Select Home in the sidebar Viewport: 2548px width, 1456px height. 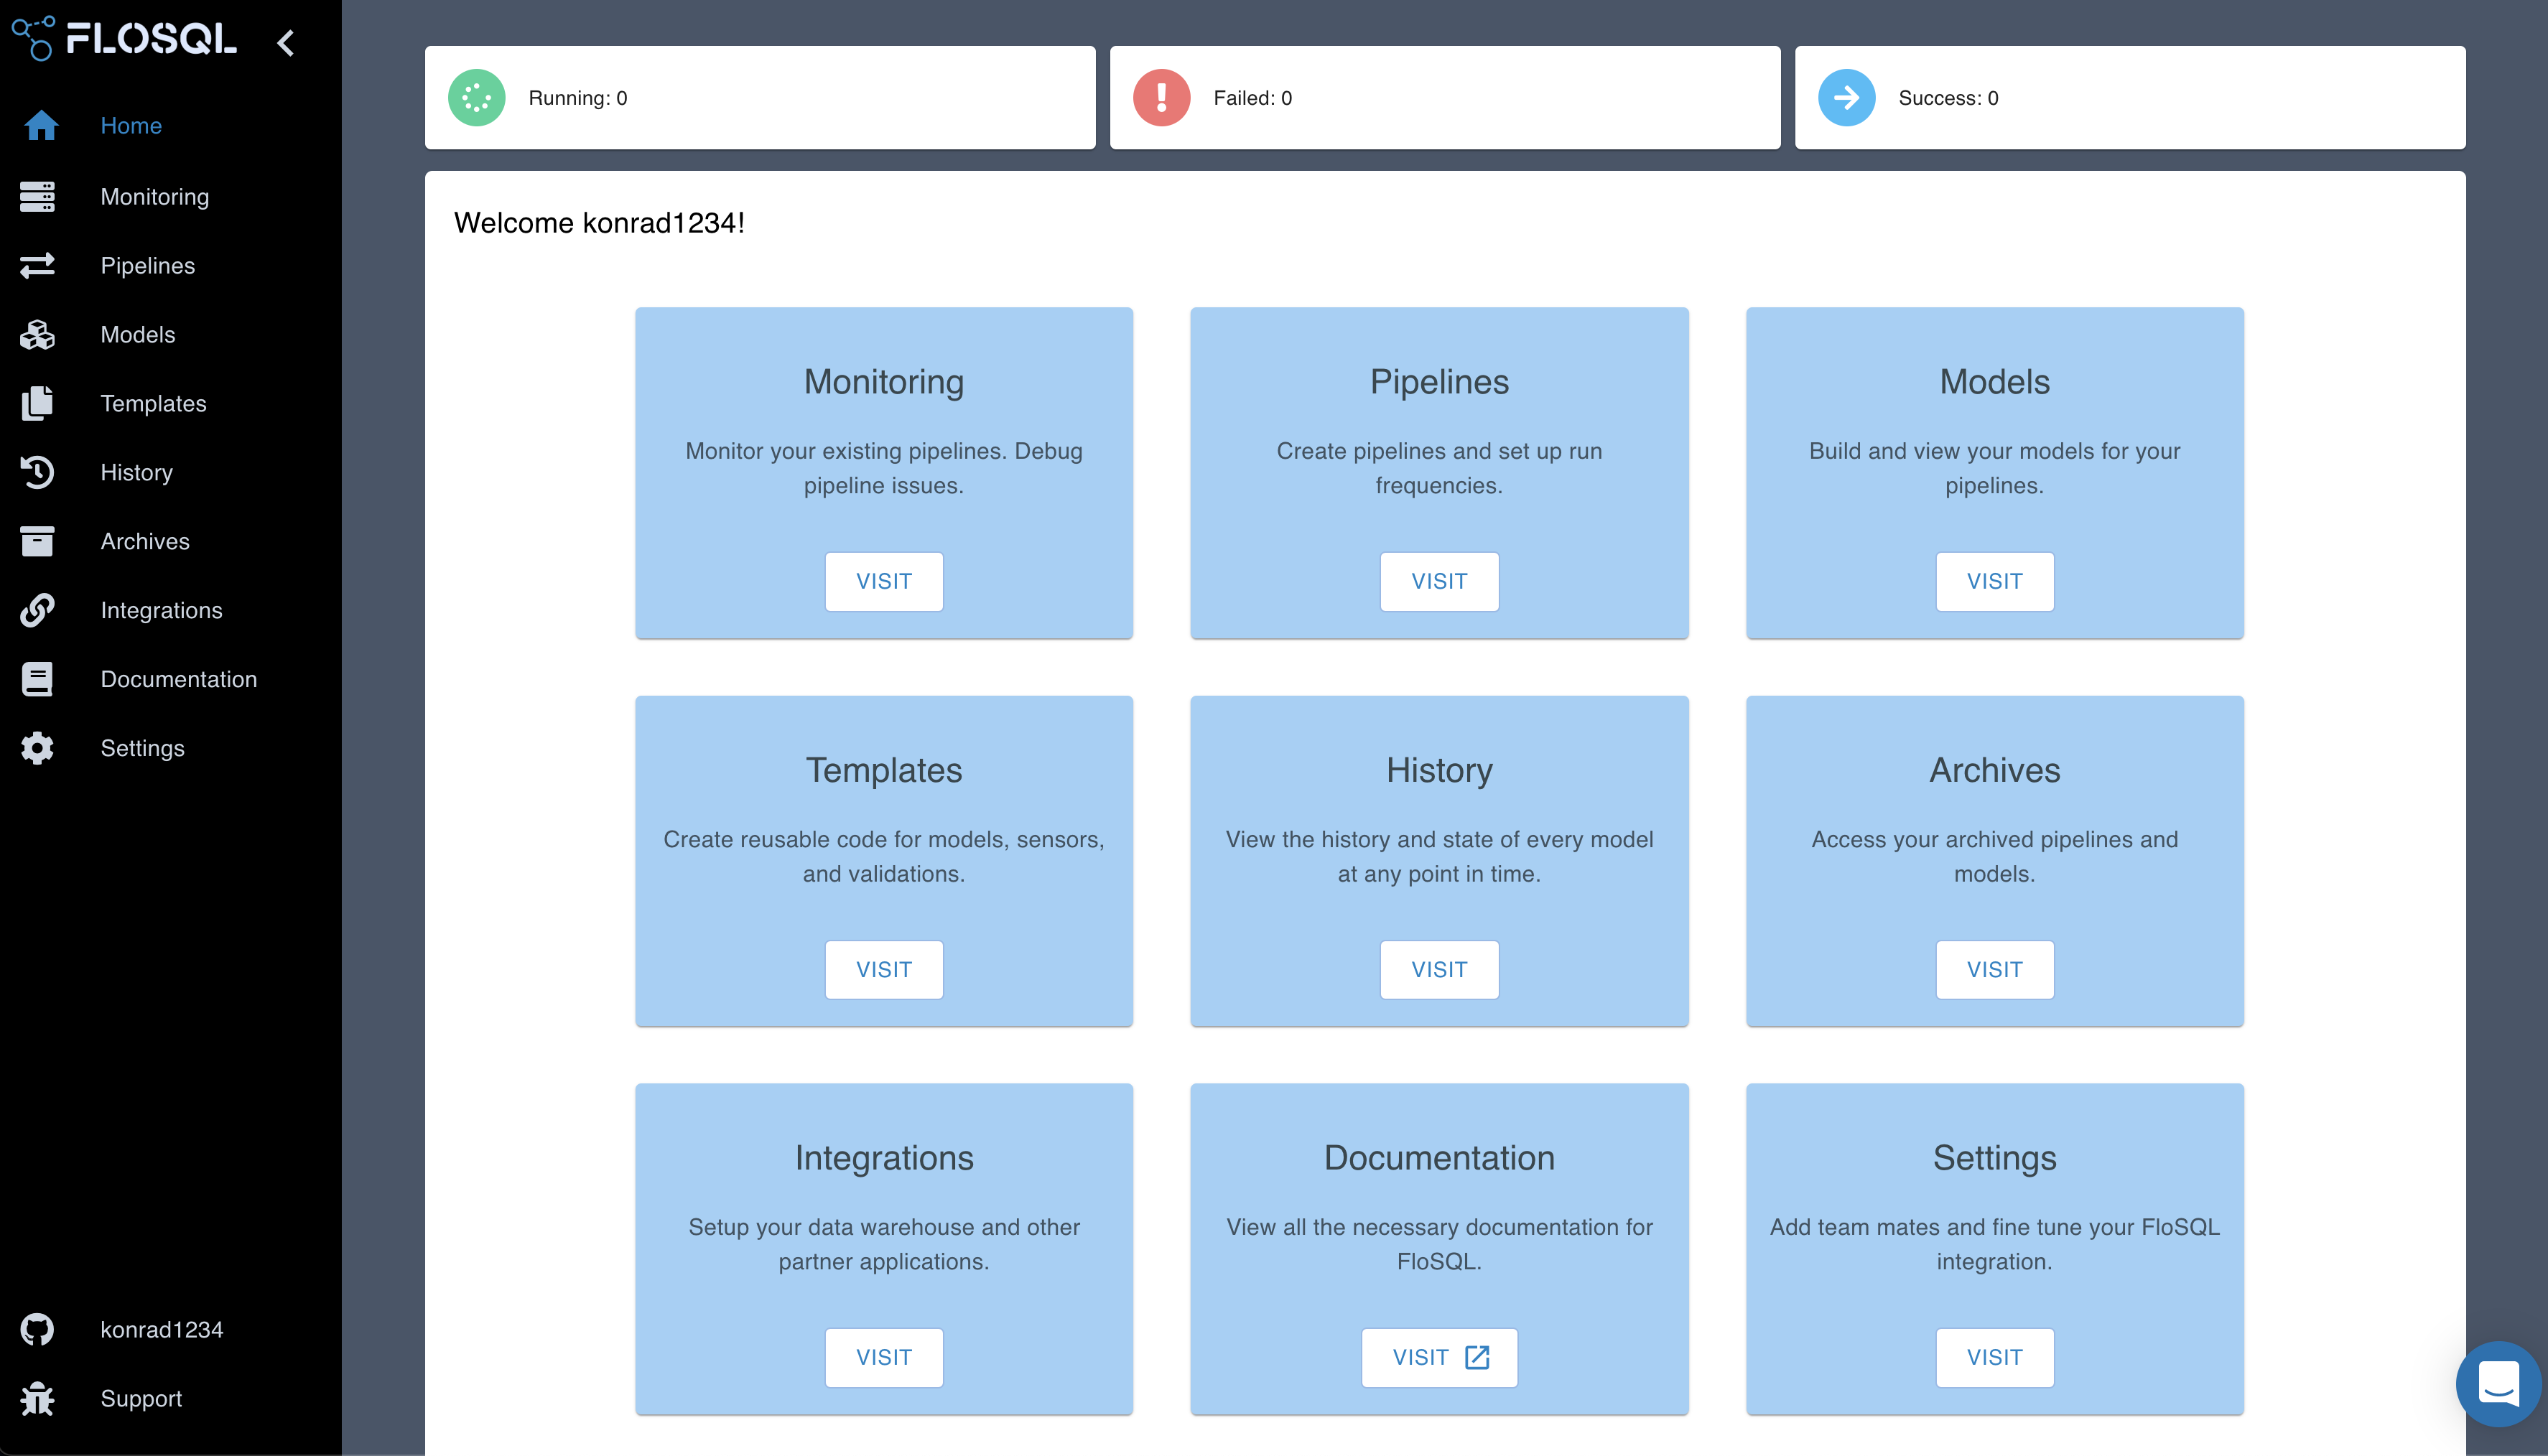[x=131, y=125]
